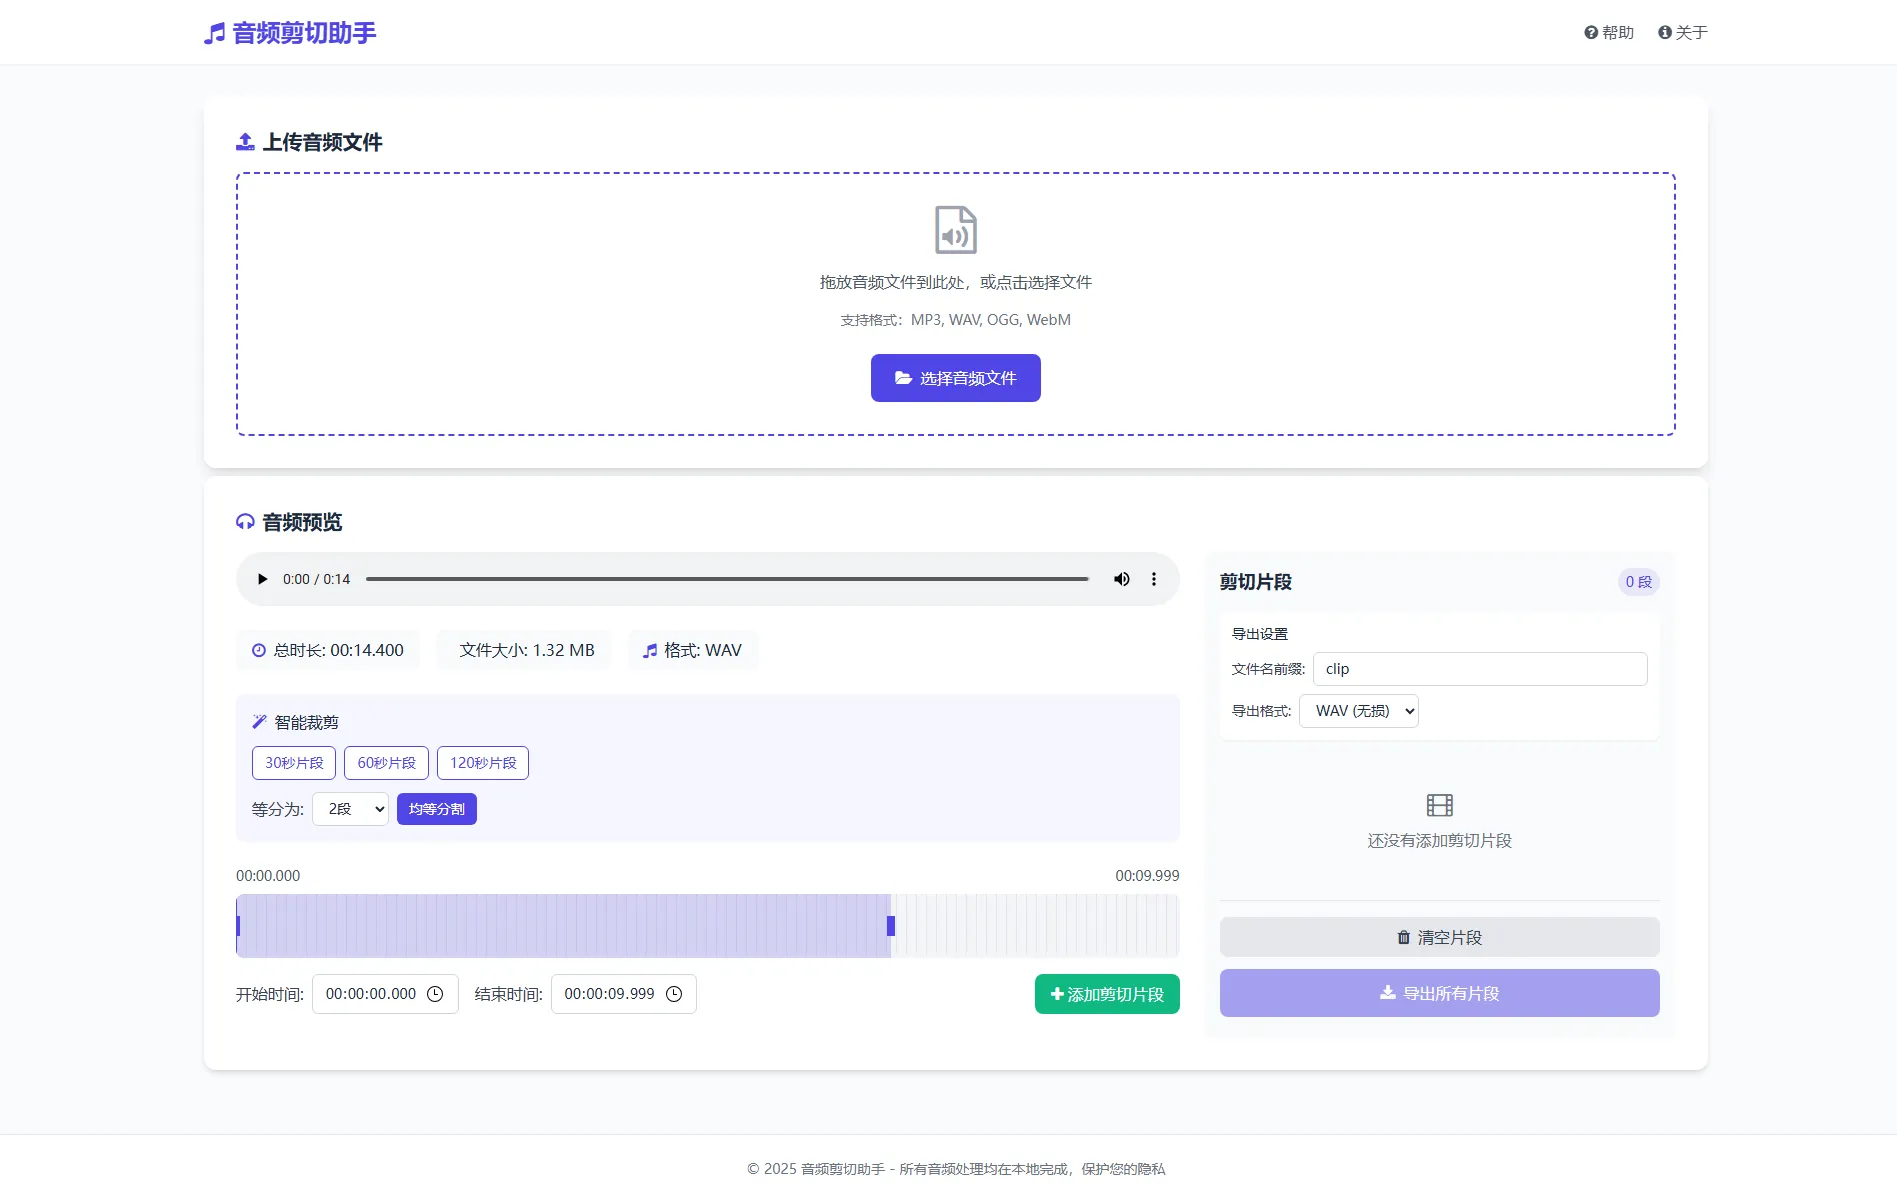Click the audio file icon in the drop zone

[955, 229]
